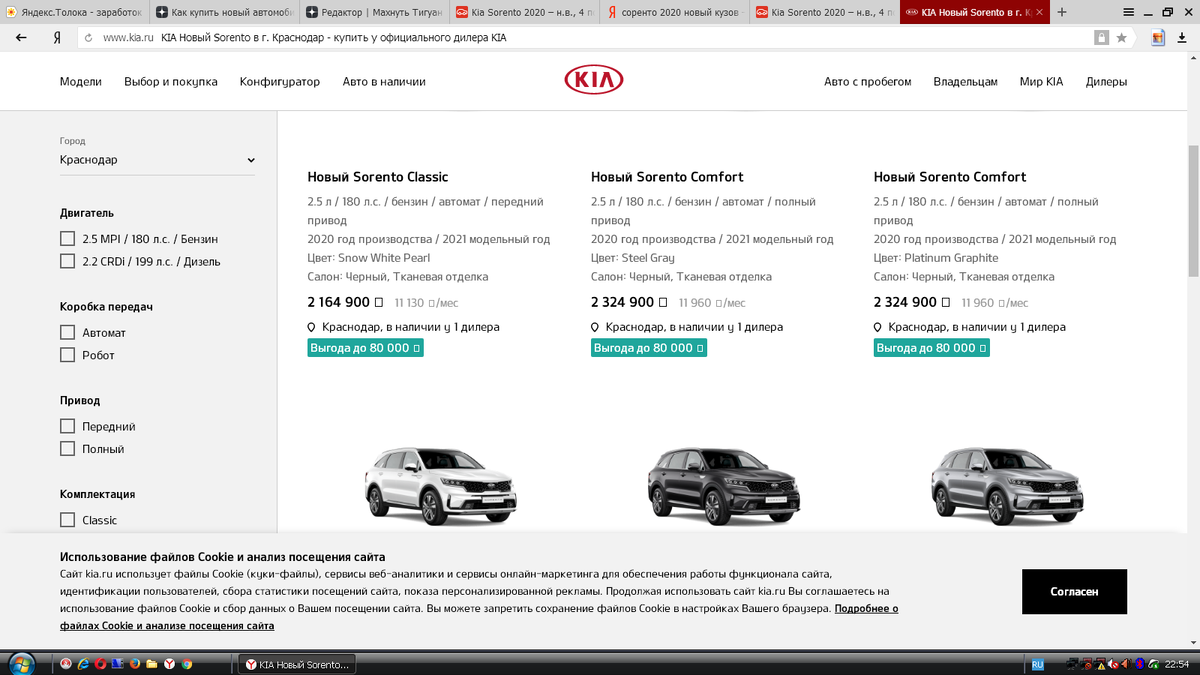Launch Chrome from quick launch
This screenshot has width=1200, height=675.
(187, 664)
